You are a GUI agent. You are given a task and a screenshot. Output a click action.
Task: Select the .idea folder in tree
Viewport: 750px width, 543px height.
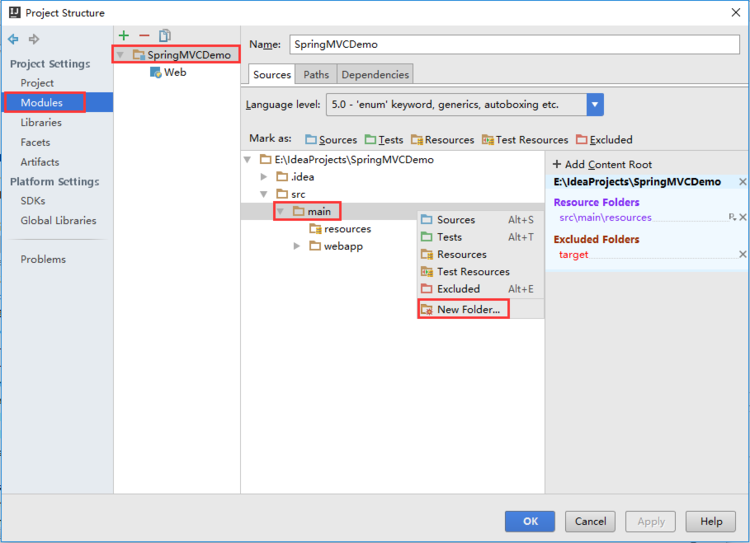pos(302,177)
